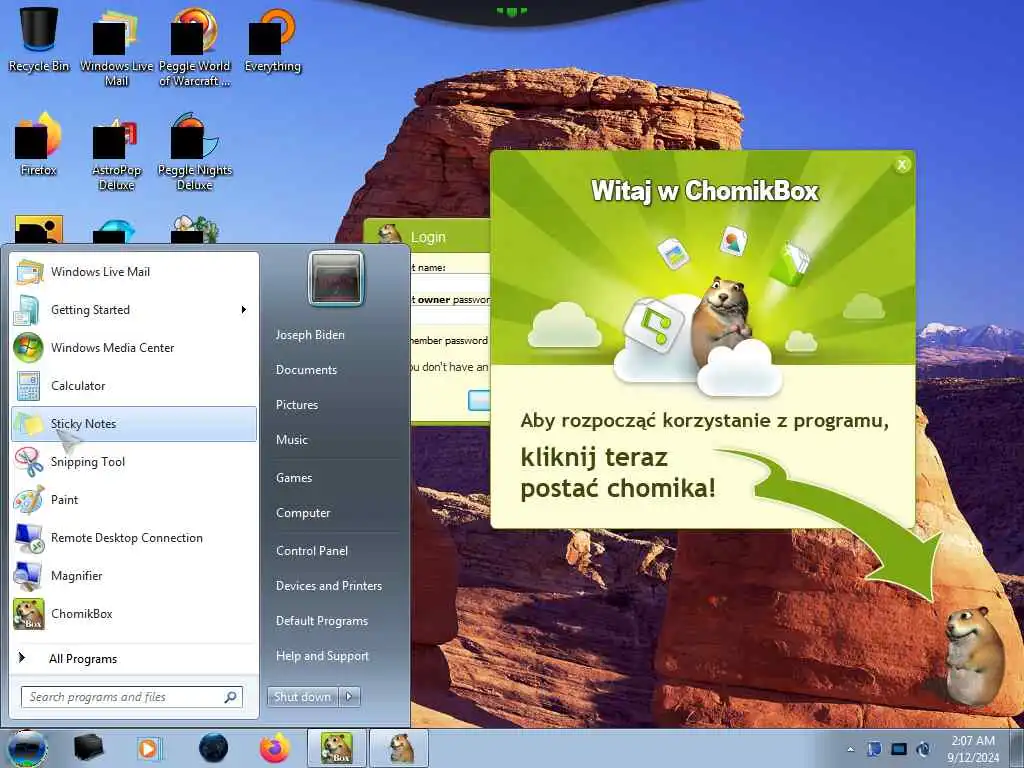This screenshot has width=1024, height=768.
Task: Click the blue button in Login window
Action: tap(479, 400)
